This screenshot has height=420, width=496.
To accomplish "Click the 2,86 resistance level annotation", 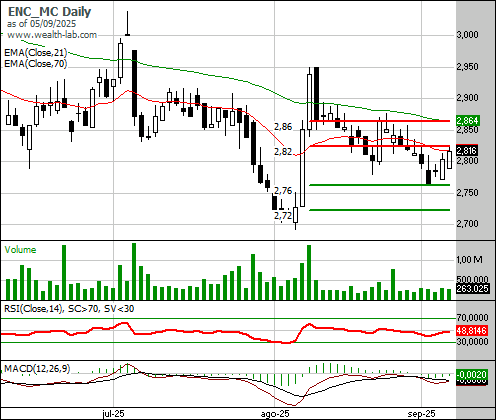I will (283, 127).
